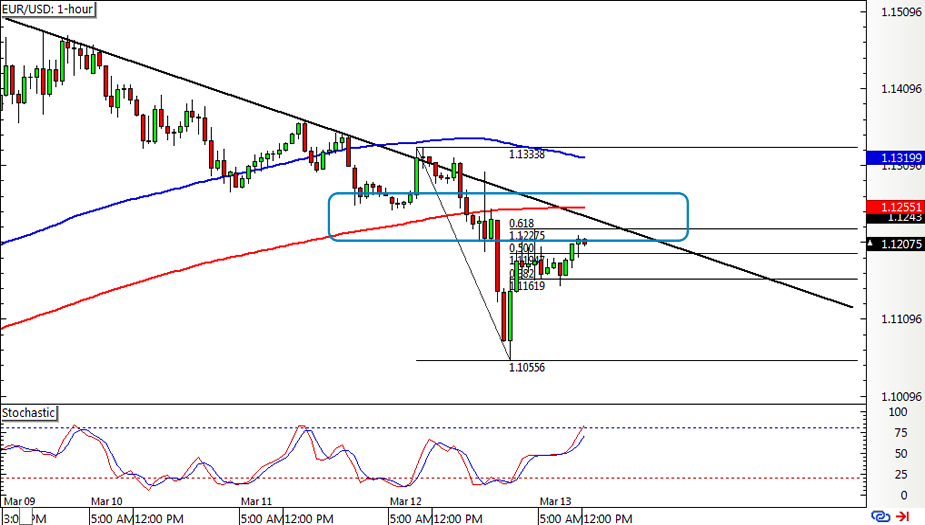
Task: Click the Mar 12 date label
Action: pos(406,501)
